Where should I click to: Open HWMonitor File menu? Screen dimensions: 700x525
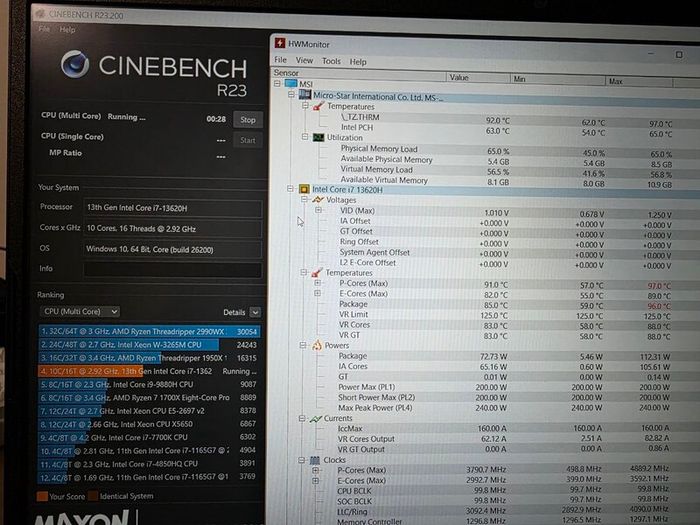click(x=280, y=60)
